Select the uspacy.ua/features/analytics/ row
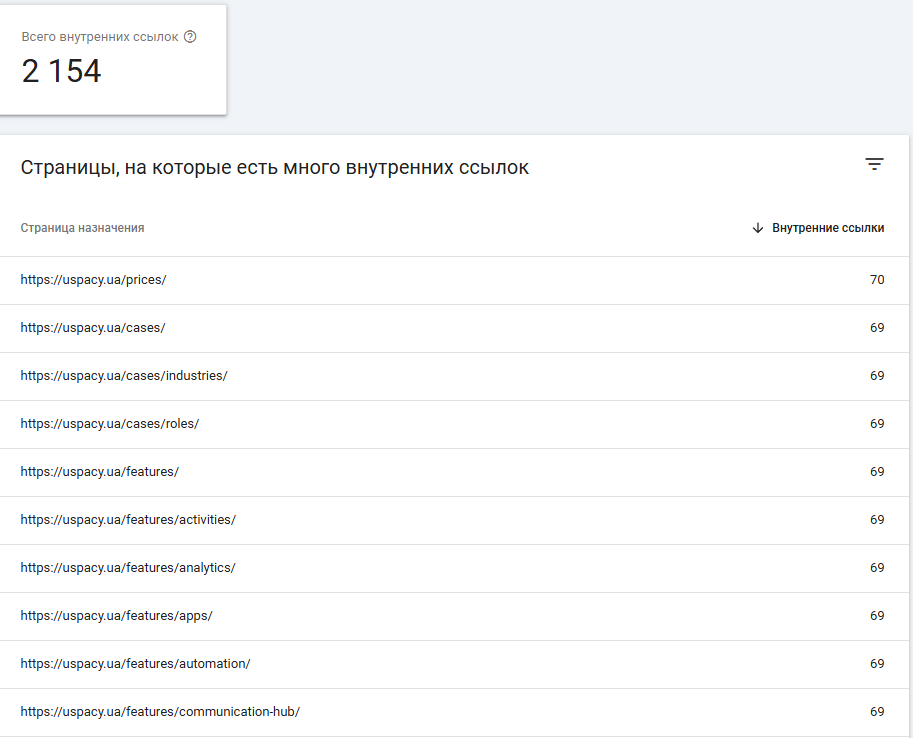Viewport: 913px width, 738px height. [454, 568]
